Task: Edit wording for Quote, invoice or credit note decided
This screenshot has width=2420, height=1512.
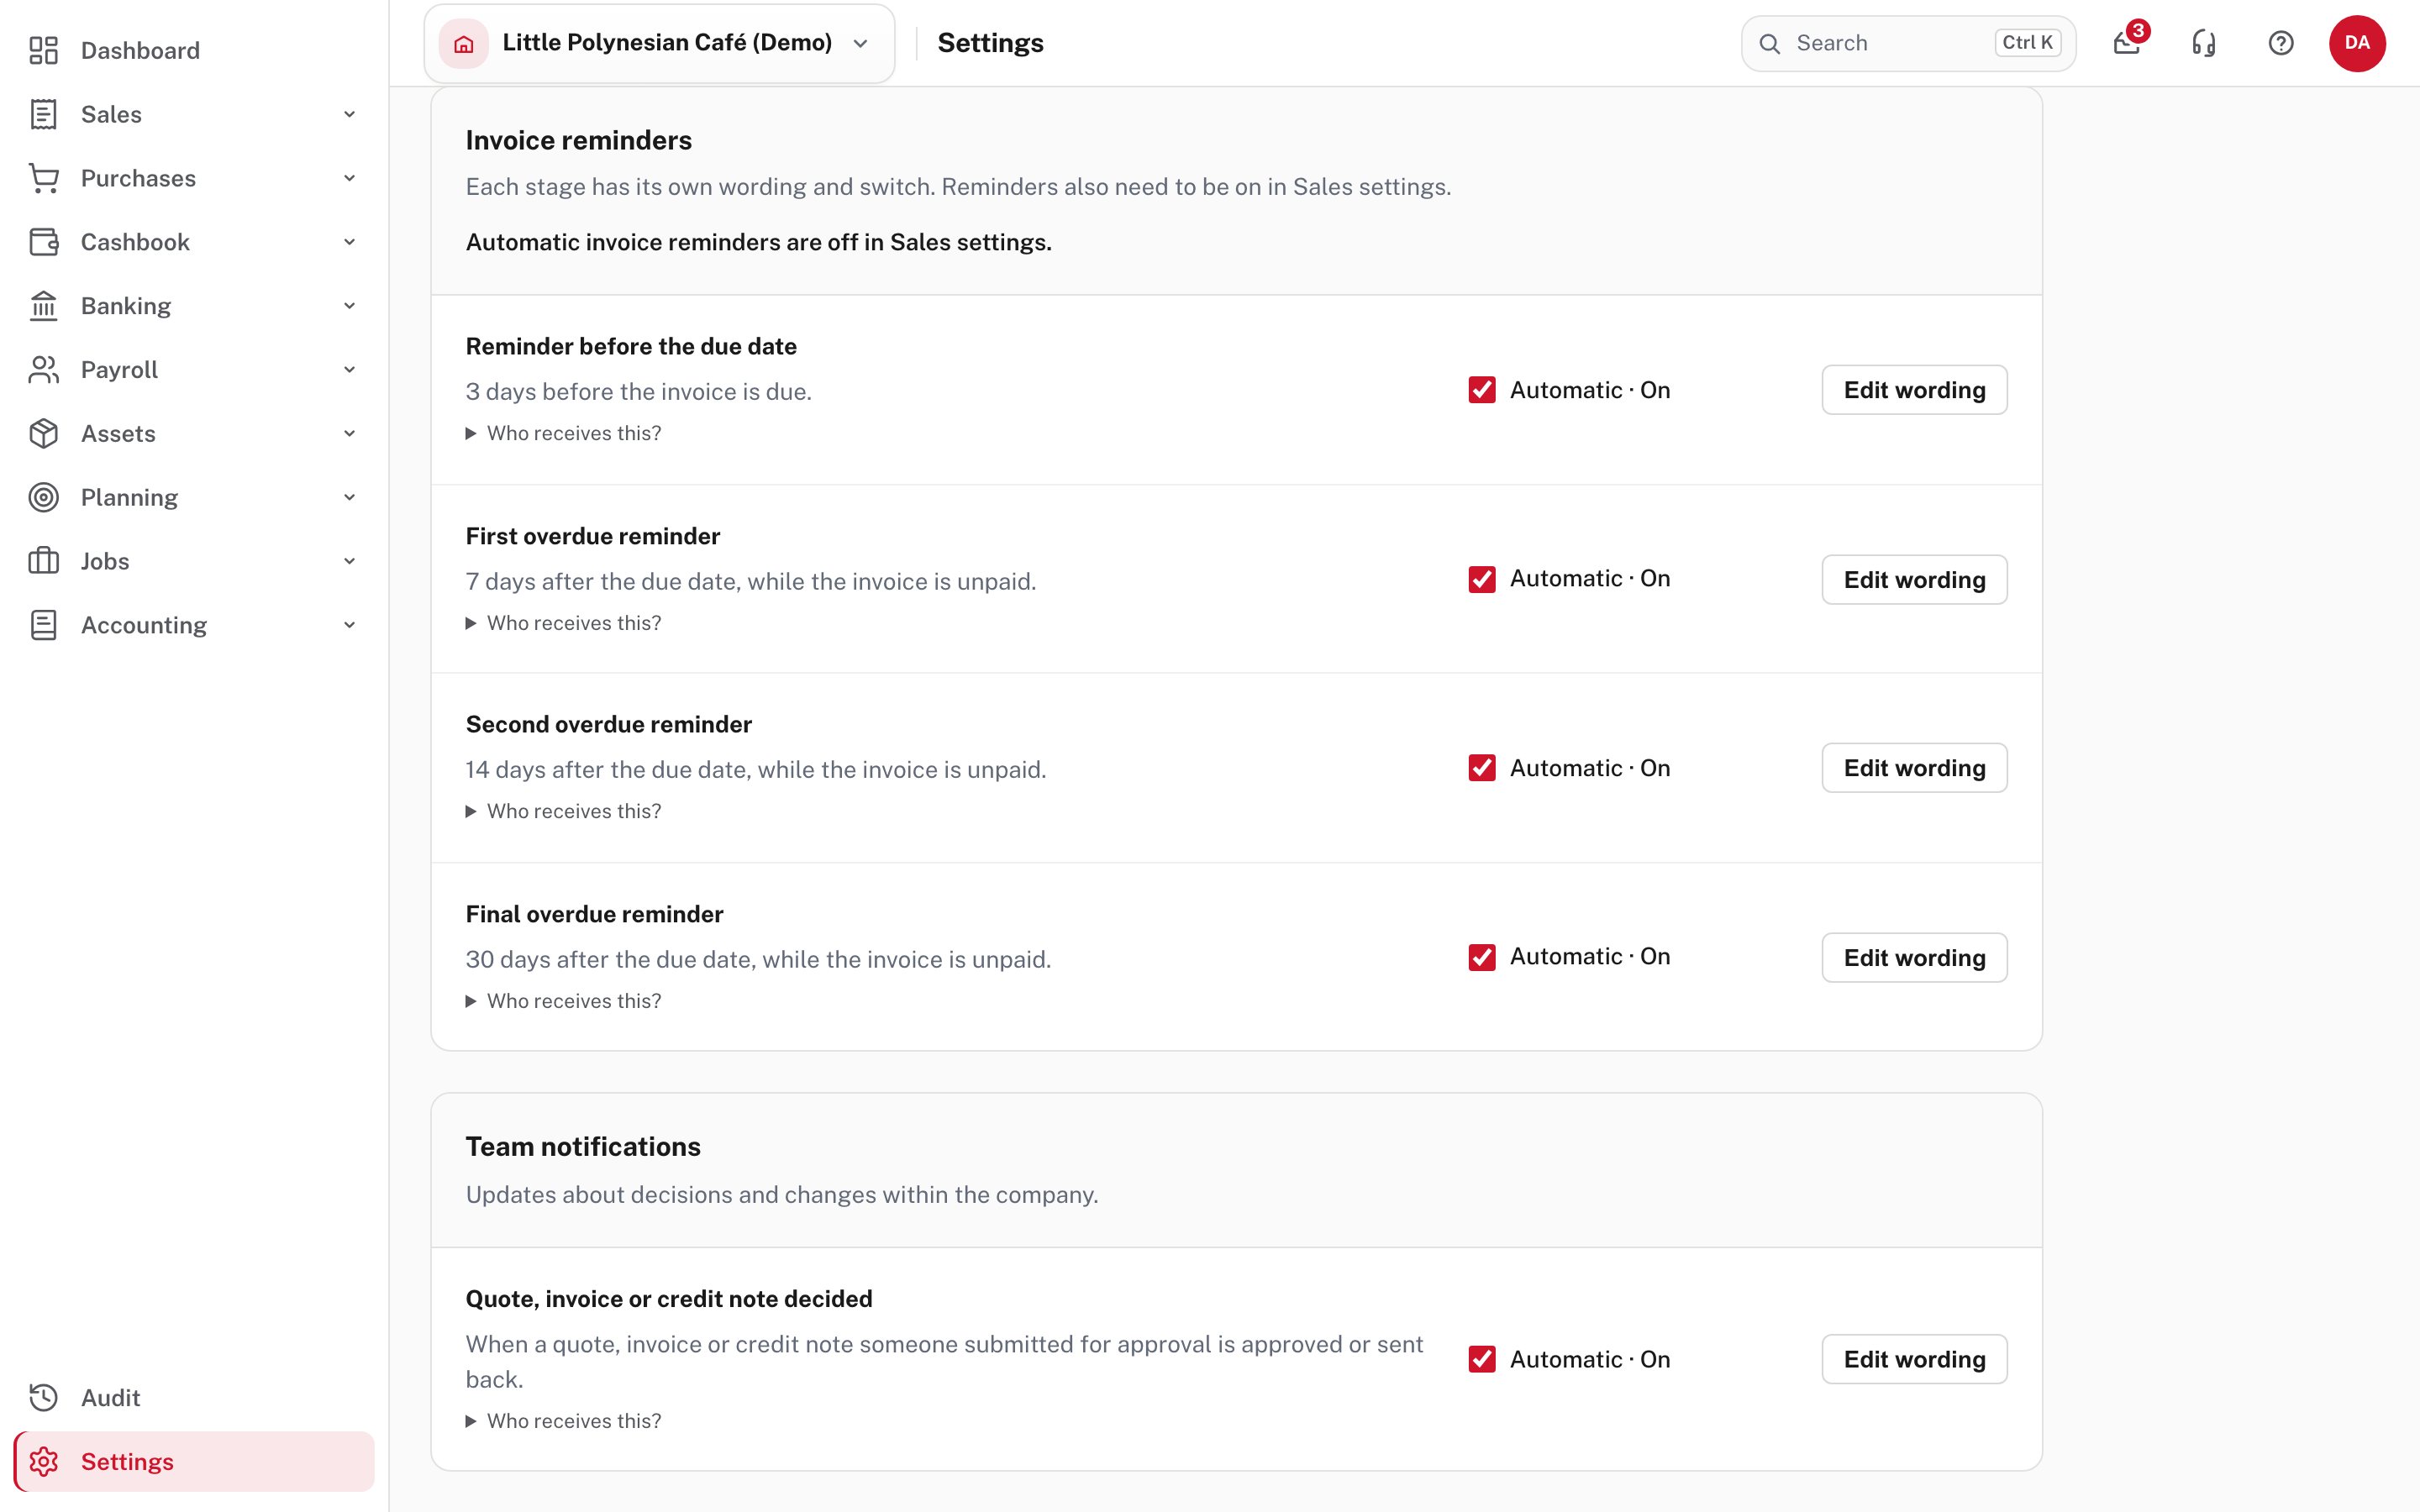Action: tap(1914, 1359)
